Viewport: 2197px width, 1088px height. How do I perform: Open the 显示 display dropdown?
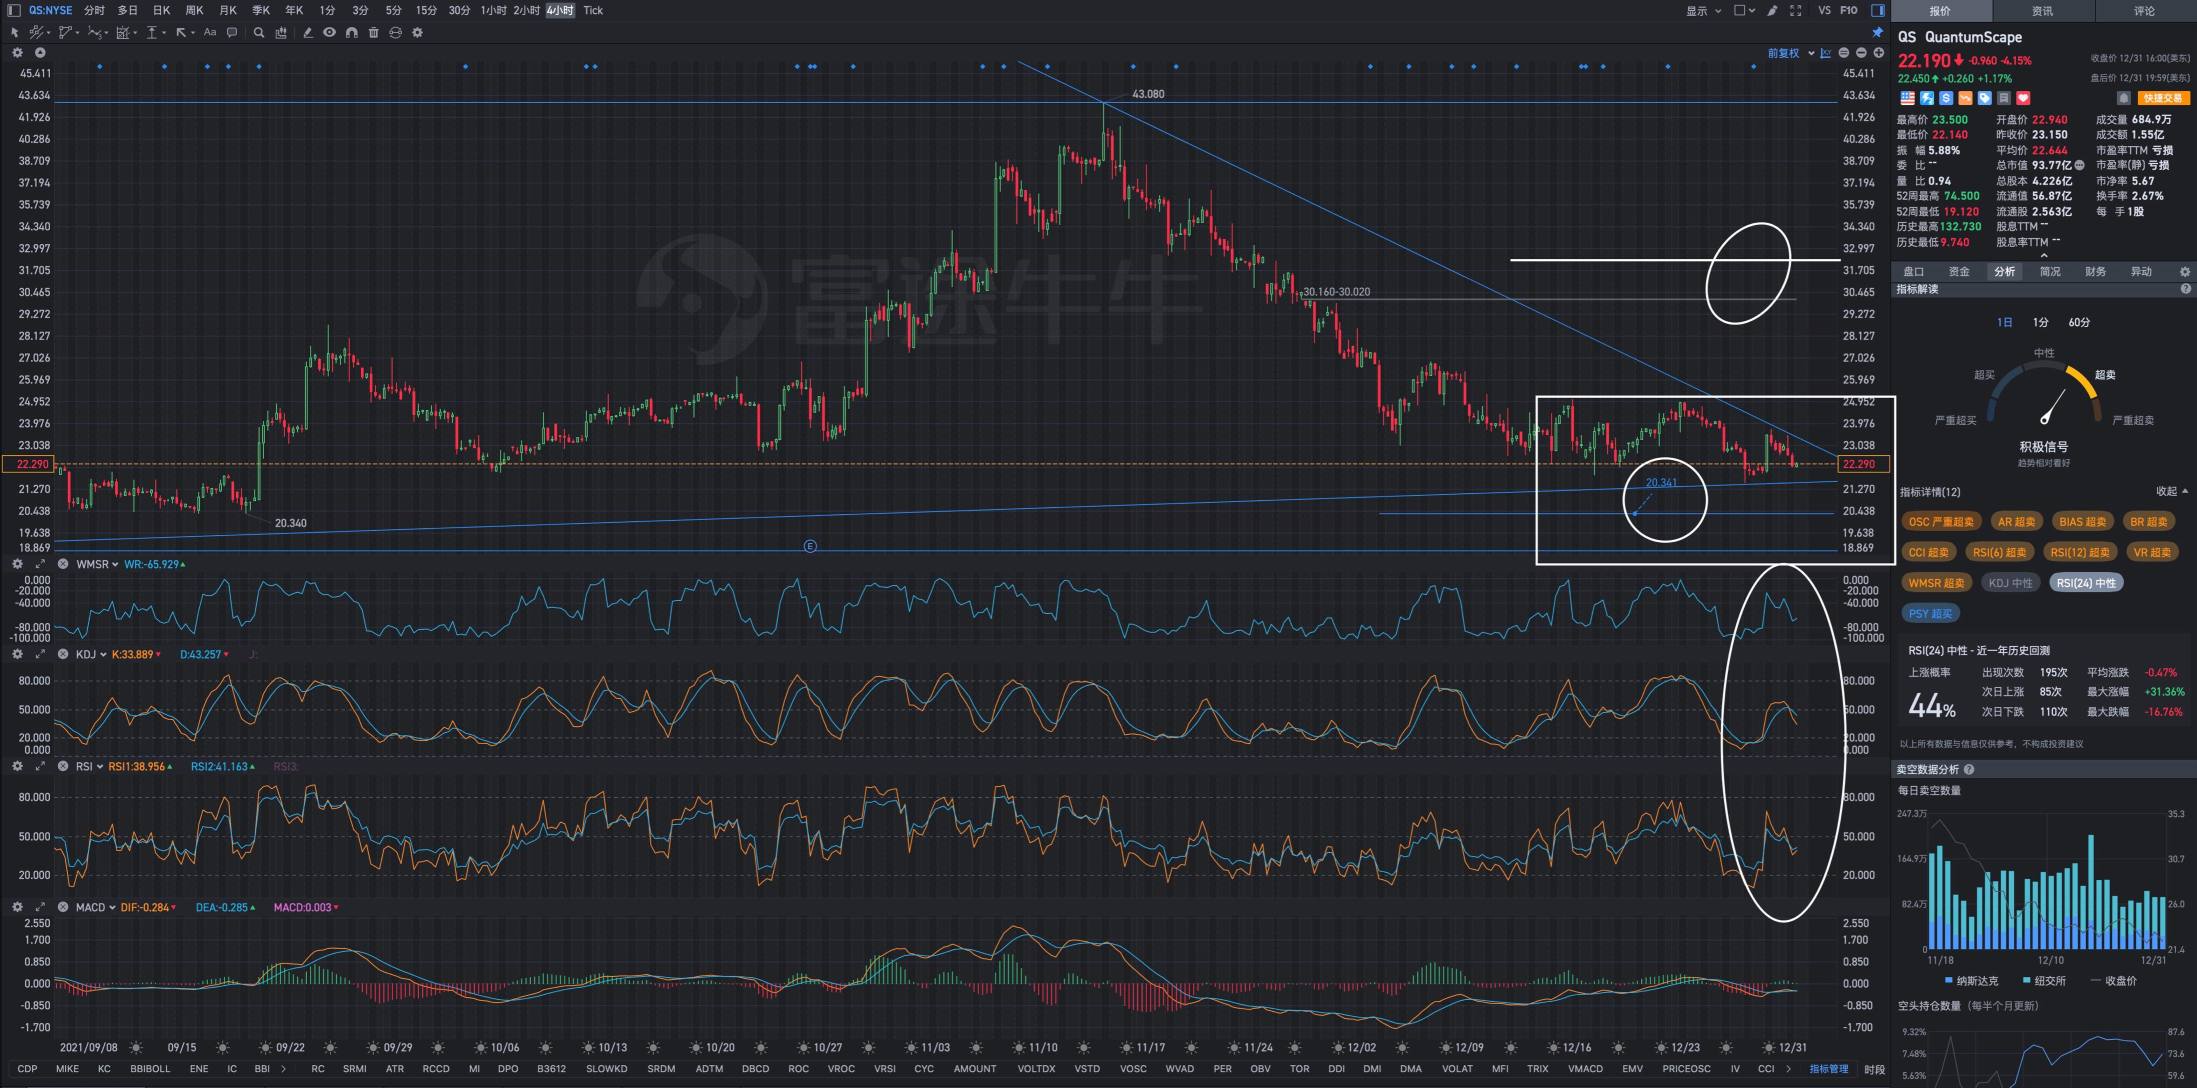1704,10
